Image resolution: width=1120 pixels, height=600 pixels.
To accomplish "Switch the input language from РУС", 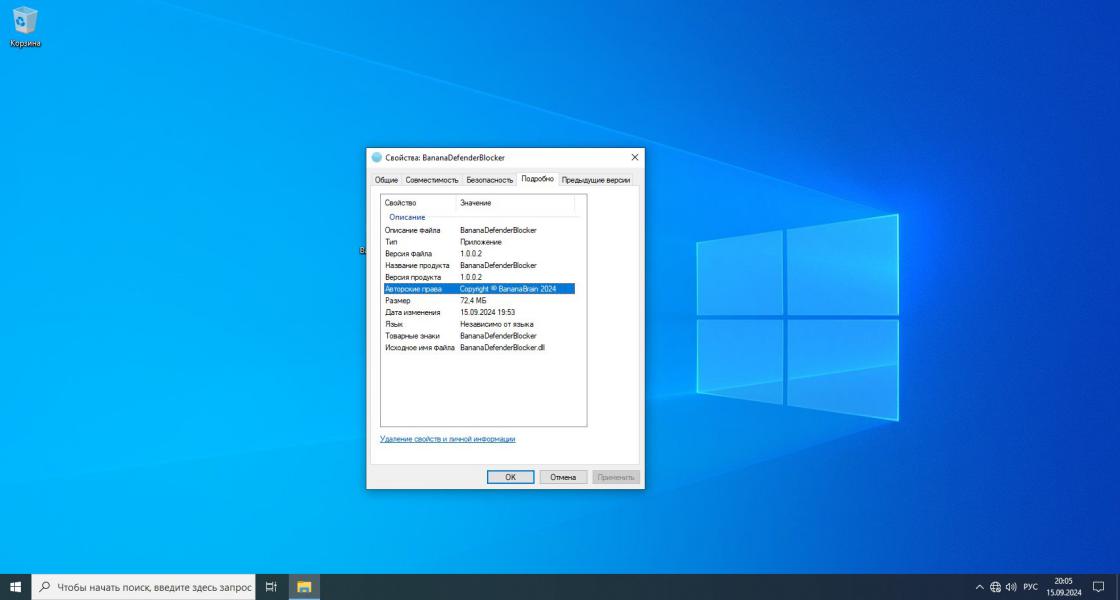I will click(1031, 587).
